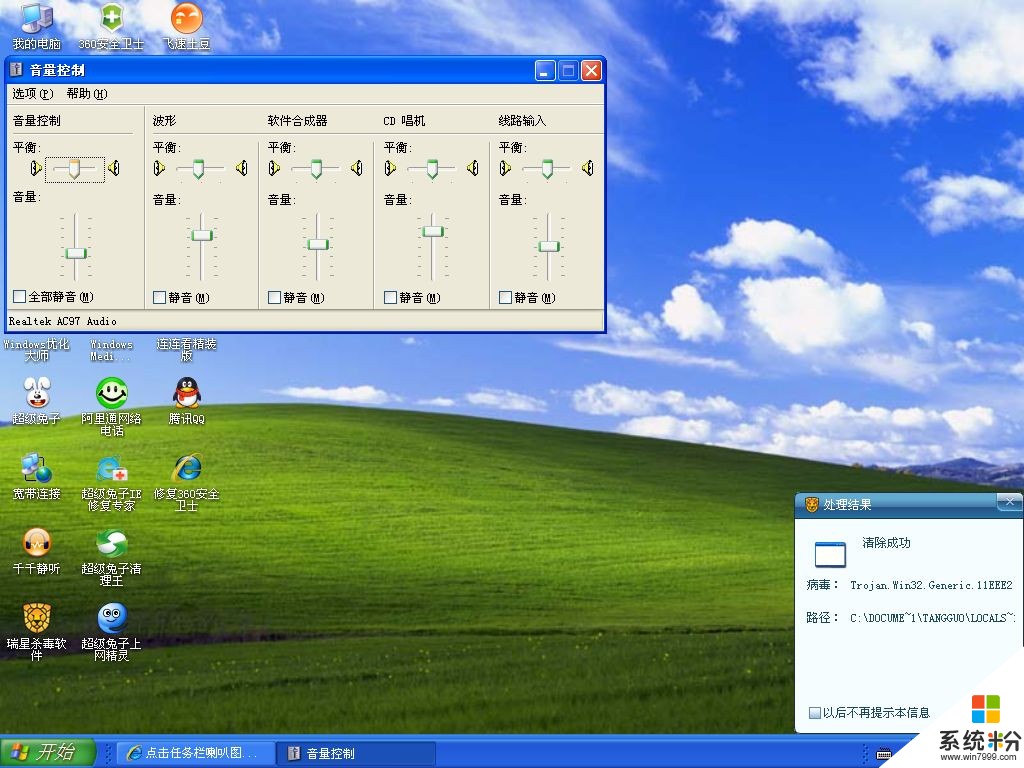Click 音量控制 taskbar button
Image resolution: width=1024 pixels, height=768 pixels.
pyautogui.click(x=357, y=753)
